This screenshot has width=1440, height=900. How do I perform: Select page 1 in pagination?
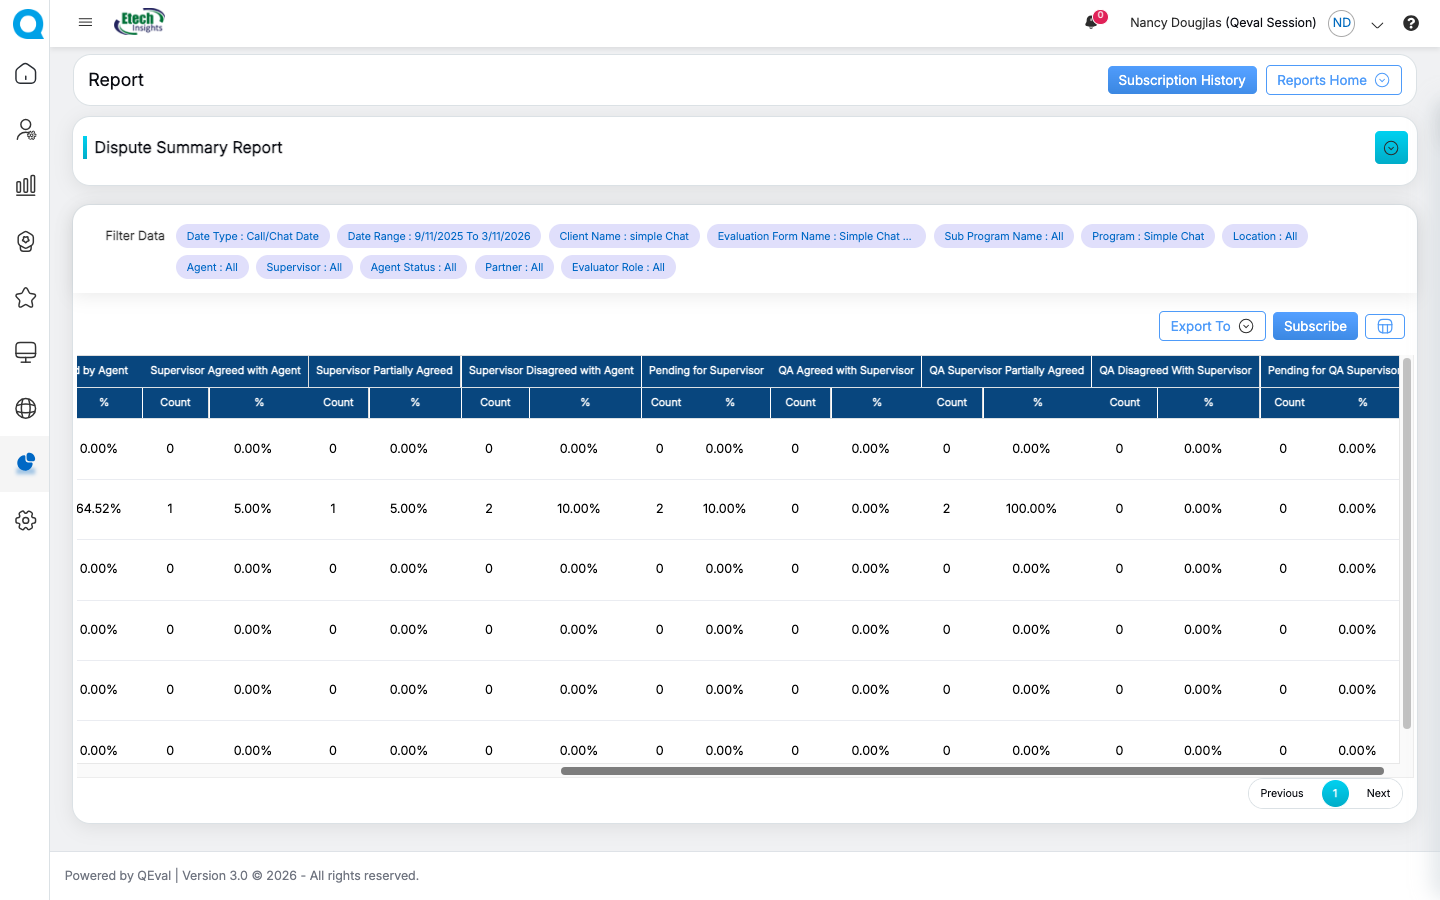tap(1335, 793)
